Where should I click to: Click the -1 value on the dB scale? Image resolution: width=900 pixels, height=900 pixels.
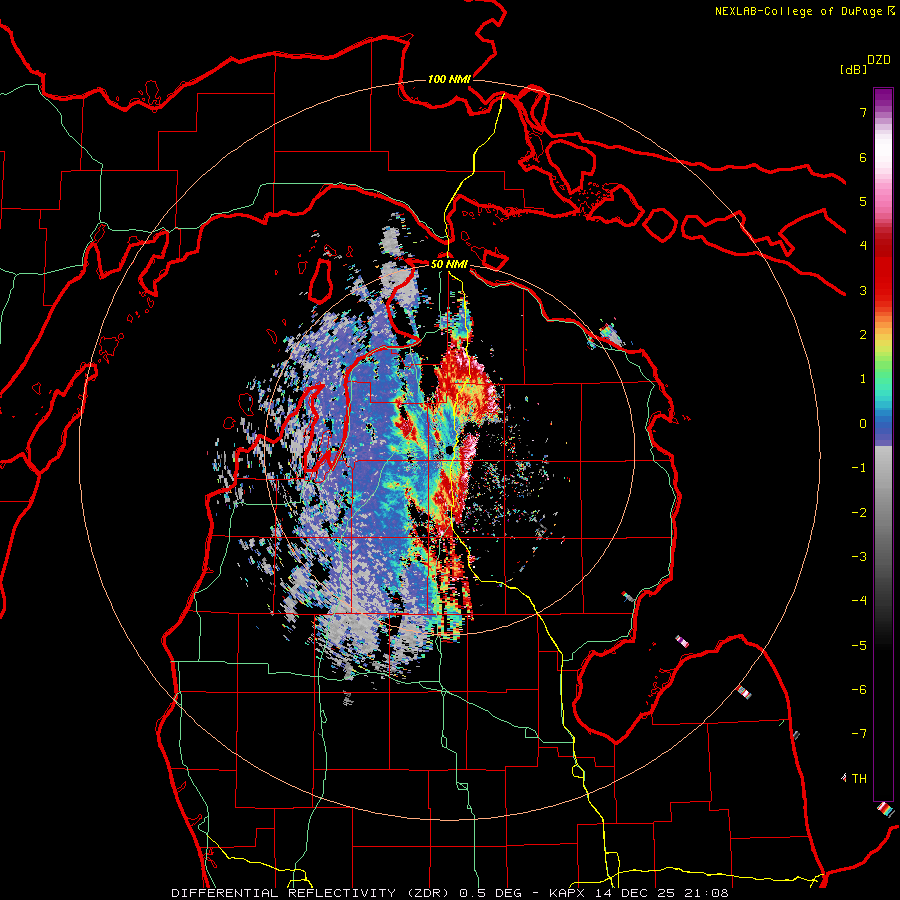(x=859, y=468)
